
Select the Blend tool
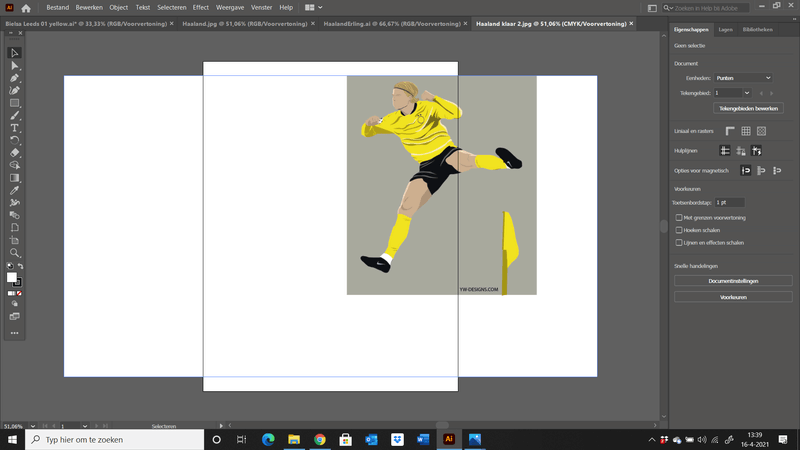[x=14, y=215]
